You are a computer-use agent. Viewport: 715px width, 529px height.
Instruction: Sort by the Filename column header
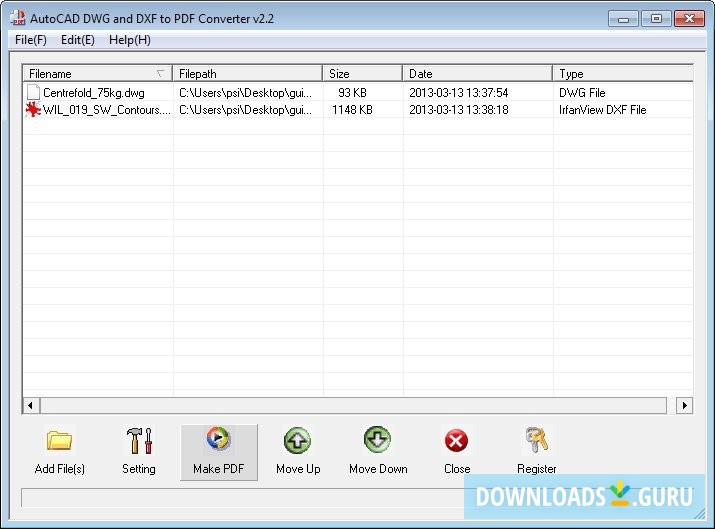(x=98, y=73)
